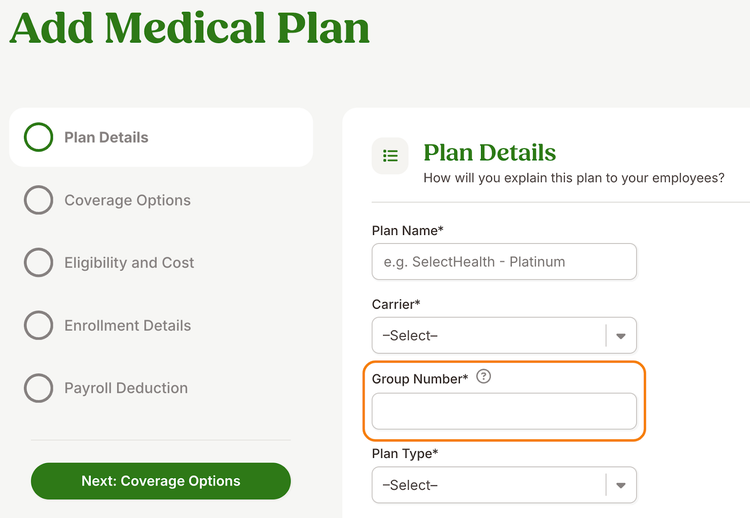750x518 pixels.
Task: Select the Eligibility and Cost step circle
Action: click(x=38, y=263)
